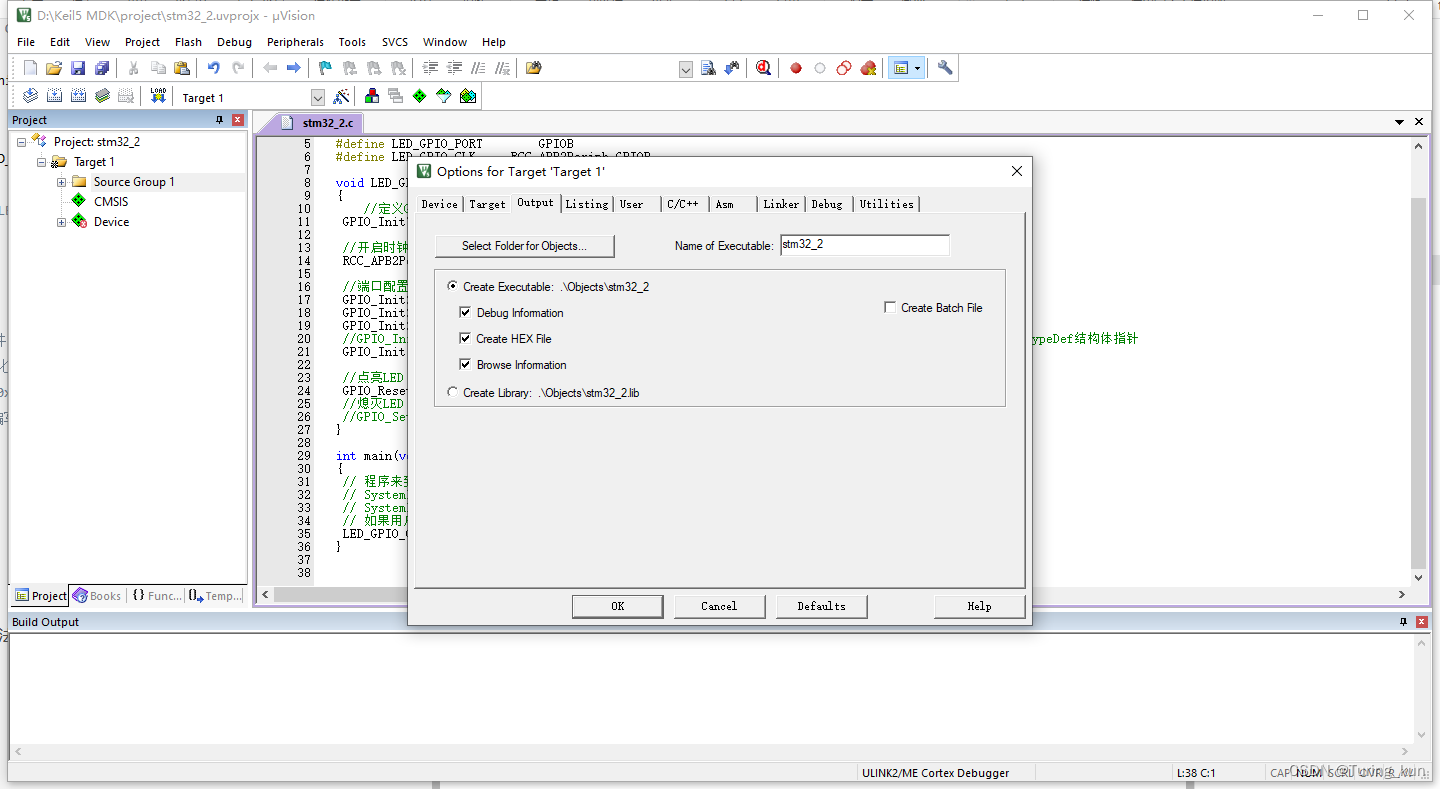
Task: Close the Options for Target dialog
Action: pyautogui.click(x=1017, y=171)
